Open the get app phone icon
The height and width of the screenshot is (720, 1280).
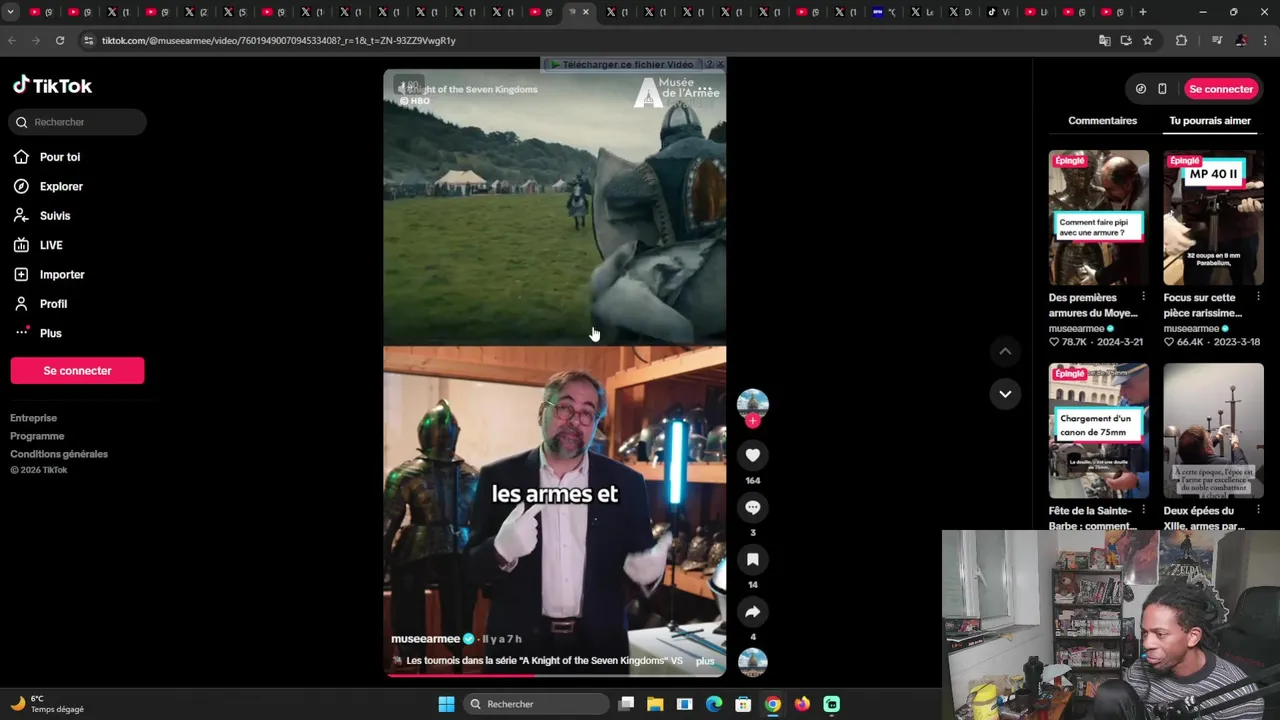[1162, 89]
